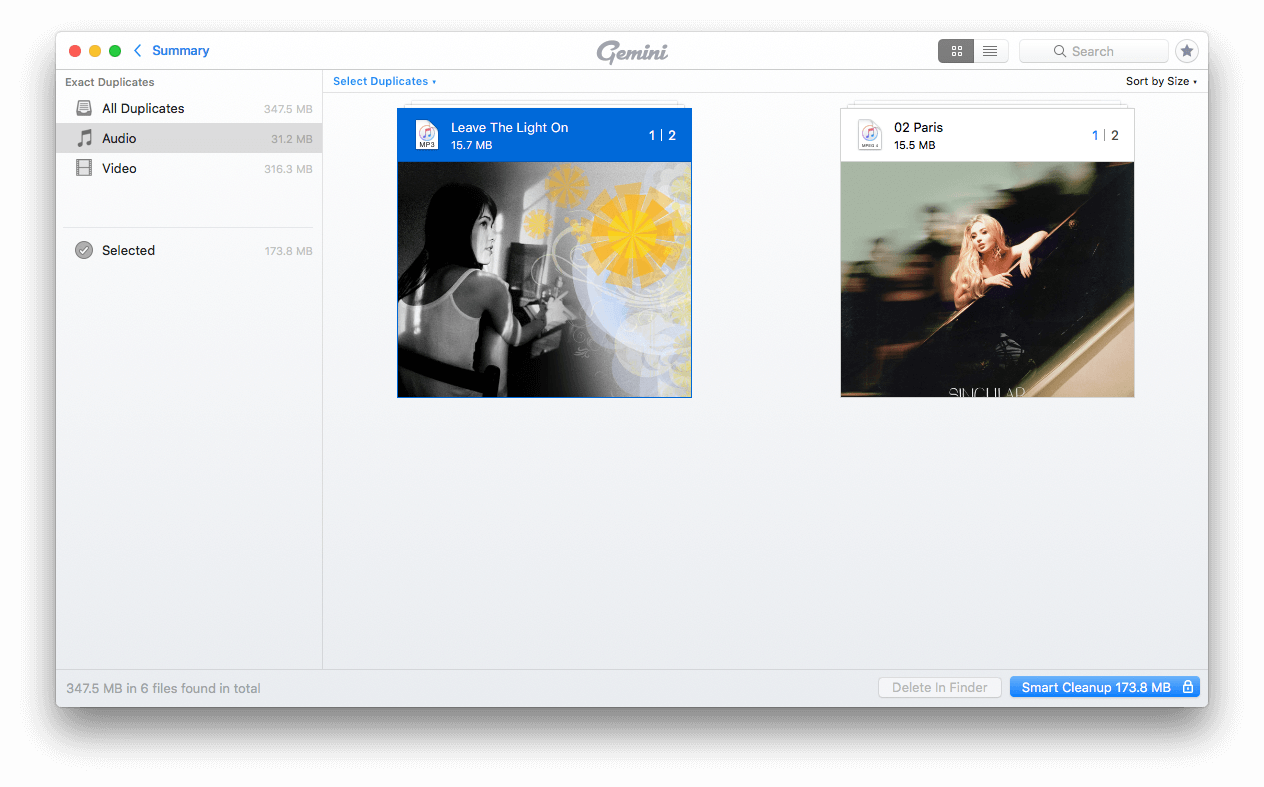Screen dimensions: 1264x787
Task: Click the status text 347.5 MB in 6 files
Action: (x=163, y=688)
